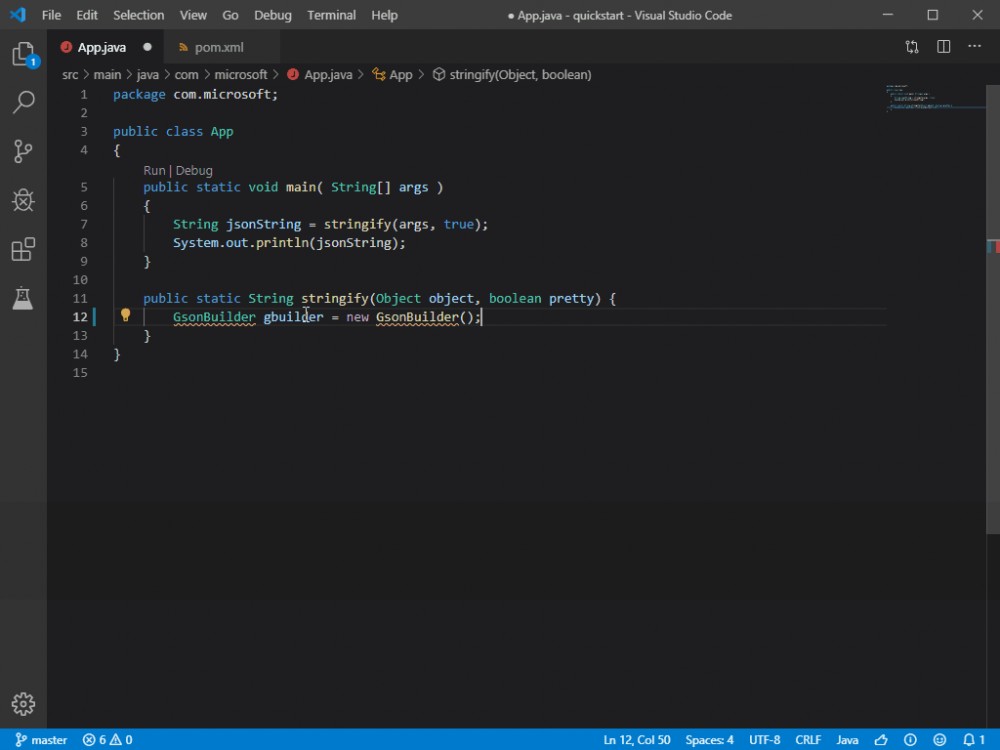The width and height of the screenshot is (1000, 750).
Task: Open the Manage gear icon
Action: 24,703
